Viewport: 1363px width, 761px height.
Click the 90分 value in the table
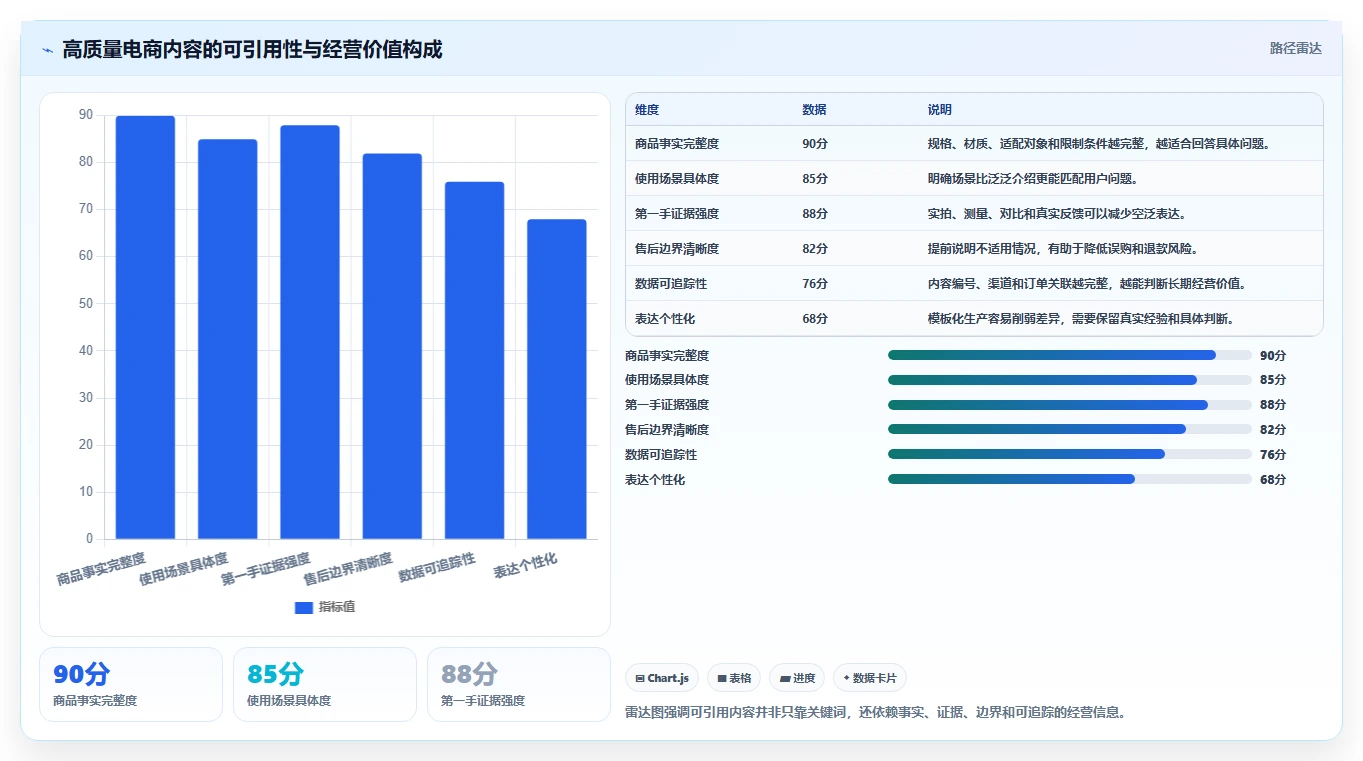point(815,144)
